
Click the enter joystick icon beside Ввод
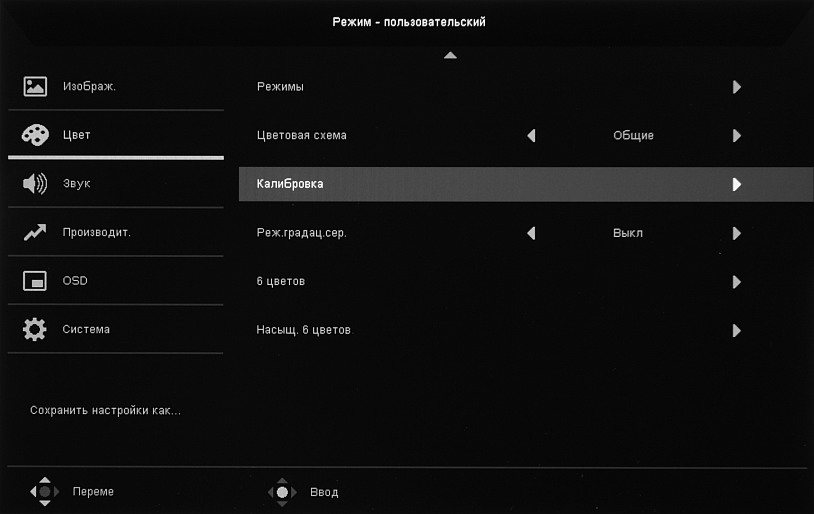point(283,491)
